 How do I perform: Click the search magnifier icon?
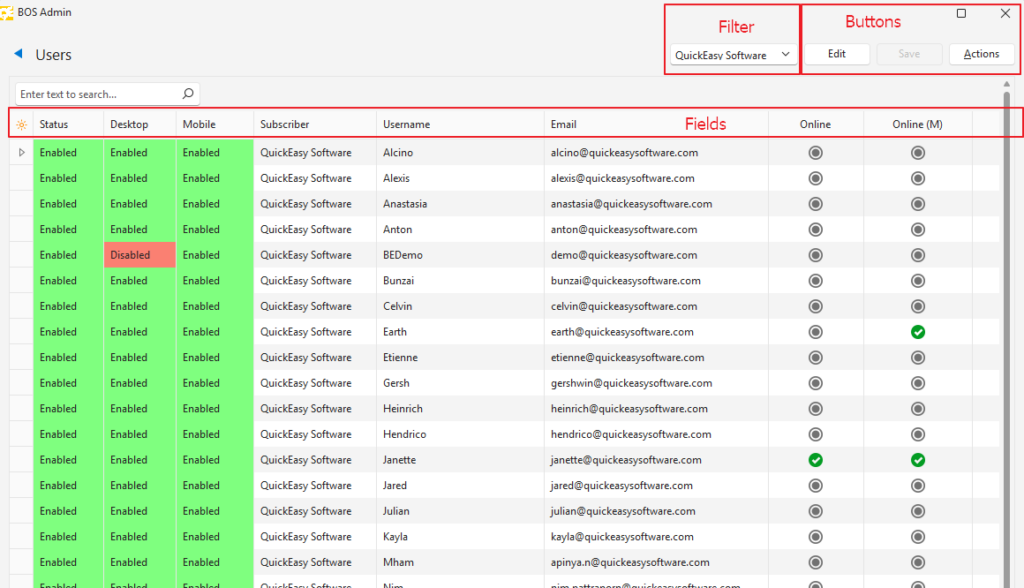187,94
